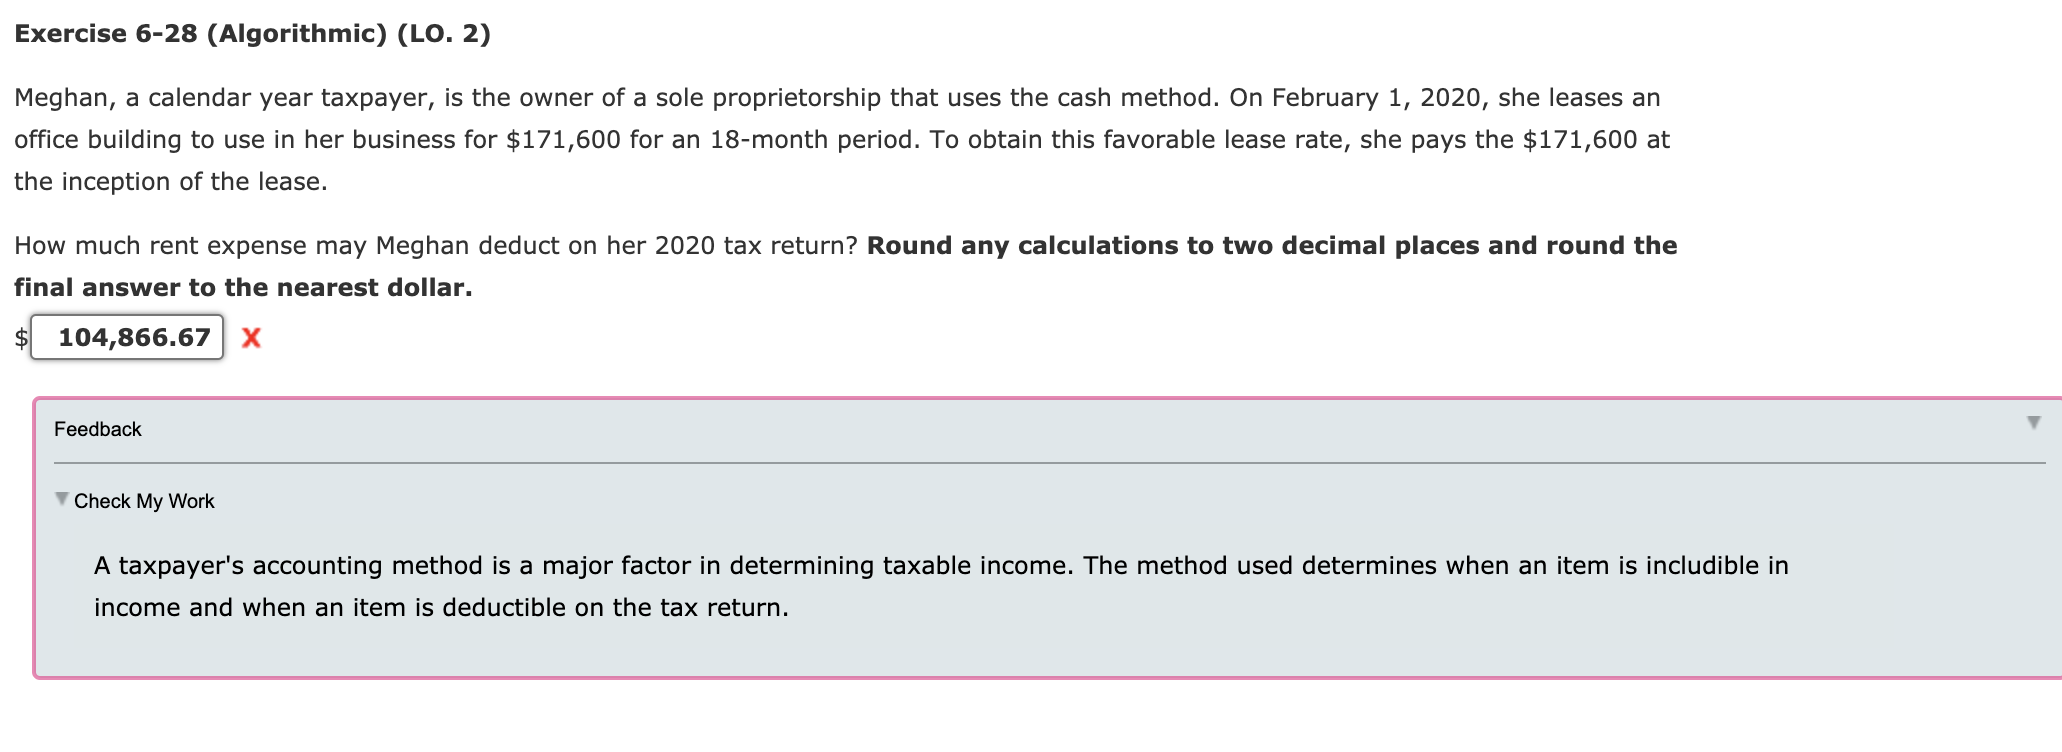2062x752 pixels.
Task: Toggle the Check My Work explanation visibility
Action: [x=62, y=498]
